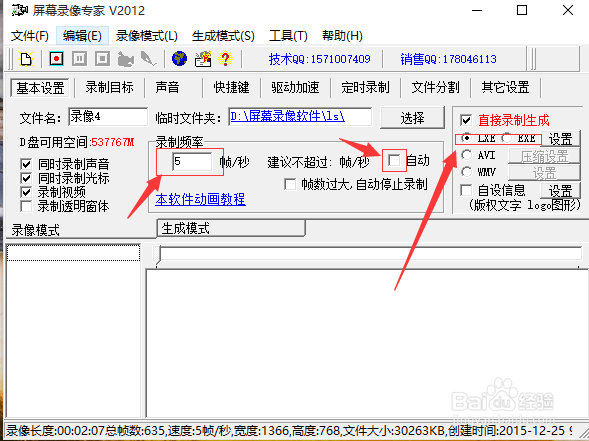Switch to the 生成模式 panel tab
The image size is (589, 441).
[231, 228]
